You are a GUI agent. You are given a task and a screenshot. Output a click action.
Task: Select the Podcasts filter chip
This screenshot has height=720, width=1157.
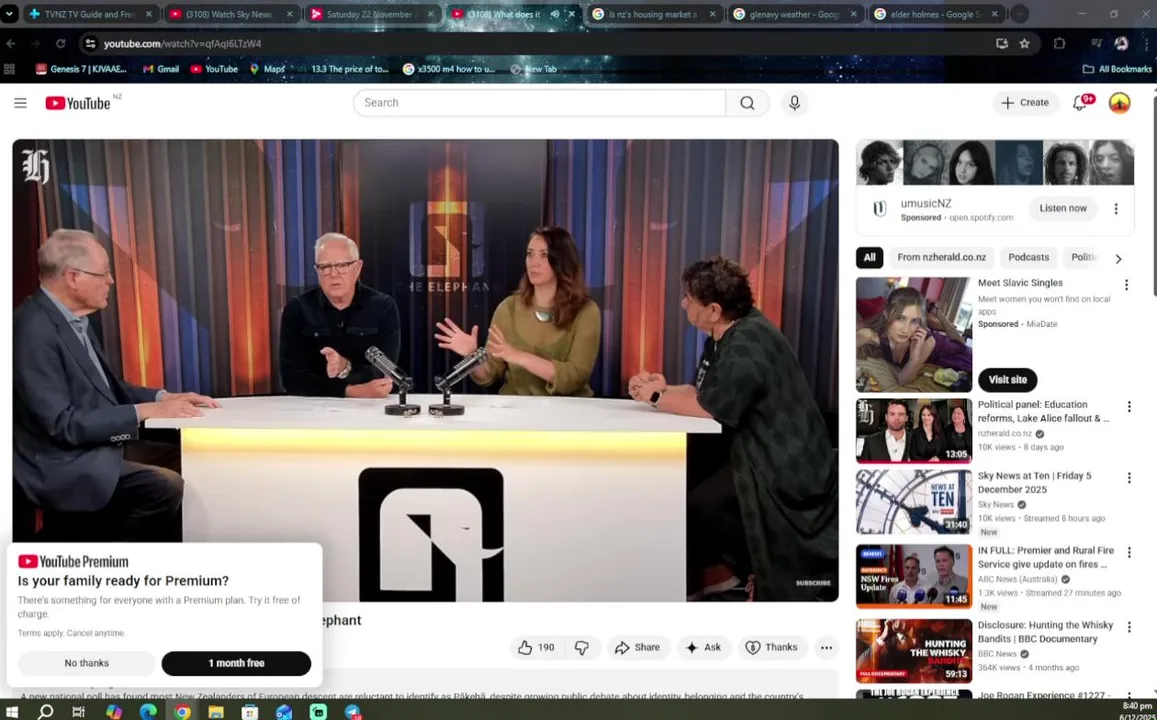tap(1029, 257)
